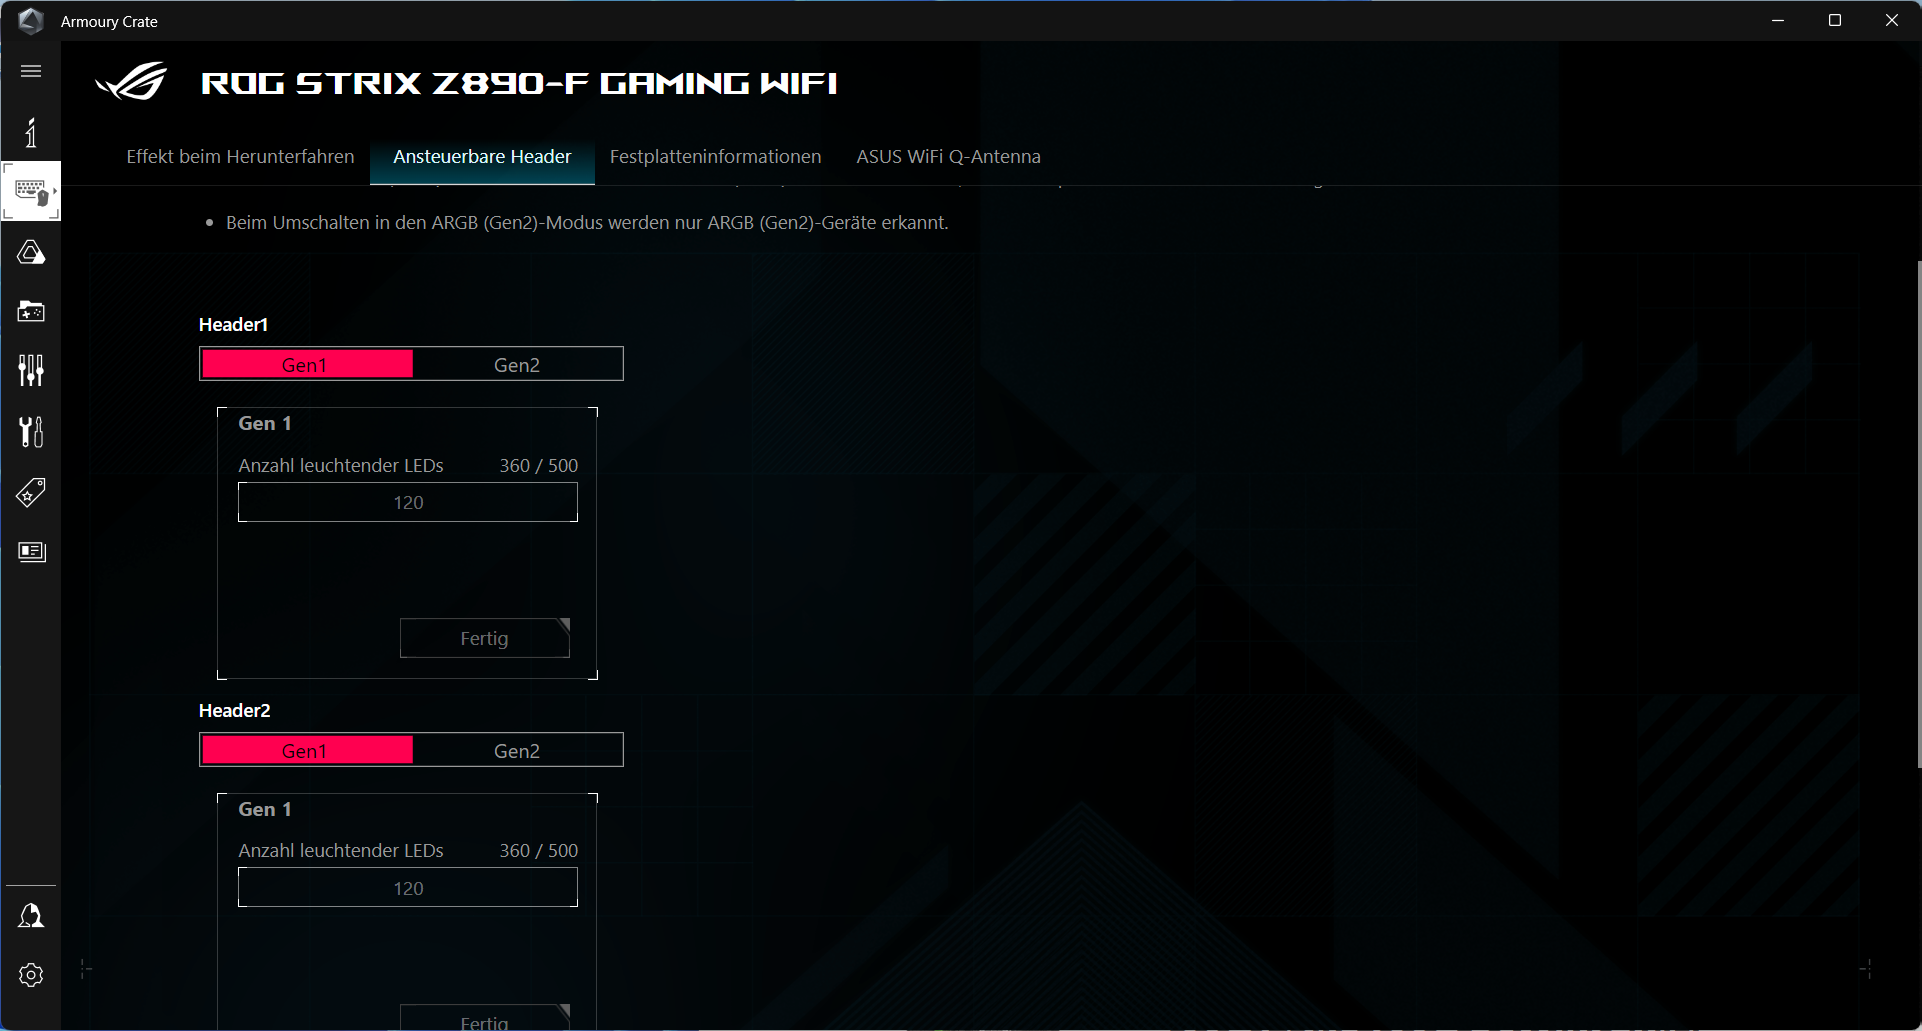1922x1031 pixels.
Task: Open the Scenario Profiles sliders icon
Action: pyautogui.click(x=31, y=370)
